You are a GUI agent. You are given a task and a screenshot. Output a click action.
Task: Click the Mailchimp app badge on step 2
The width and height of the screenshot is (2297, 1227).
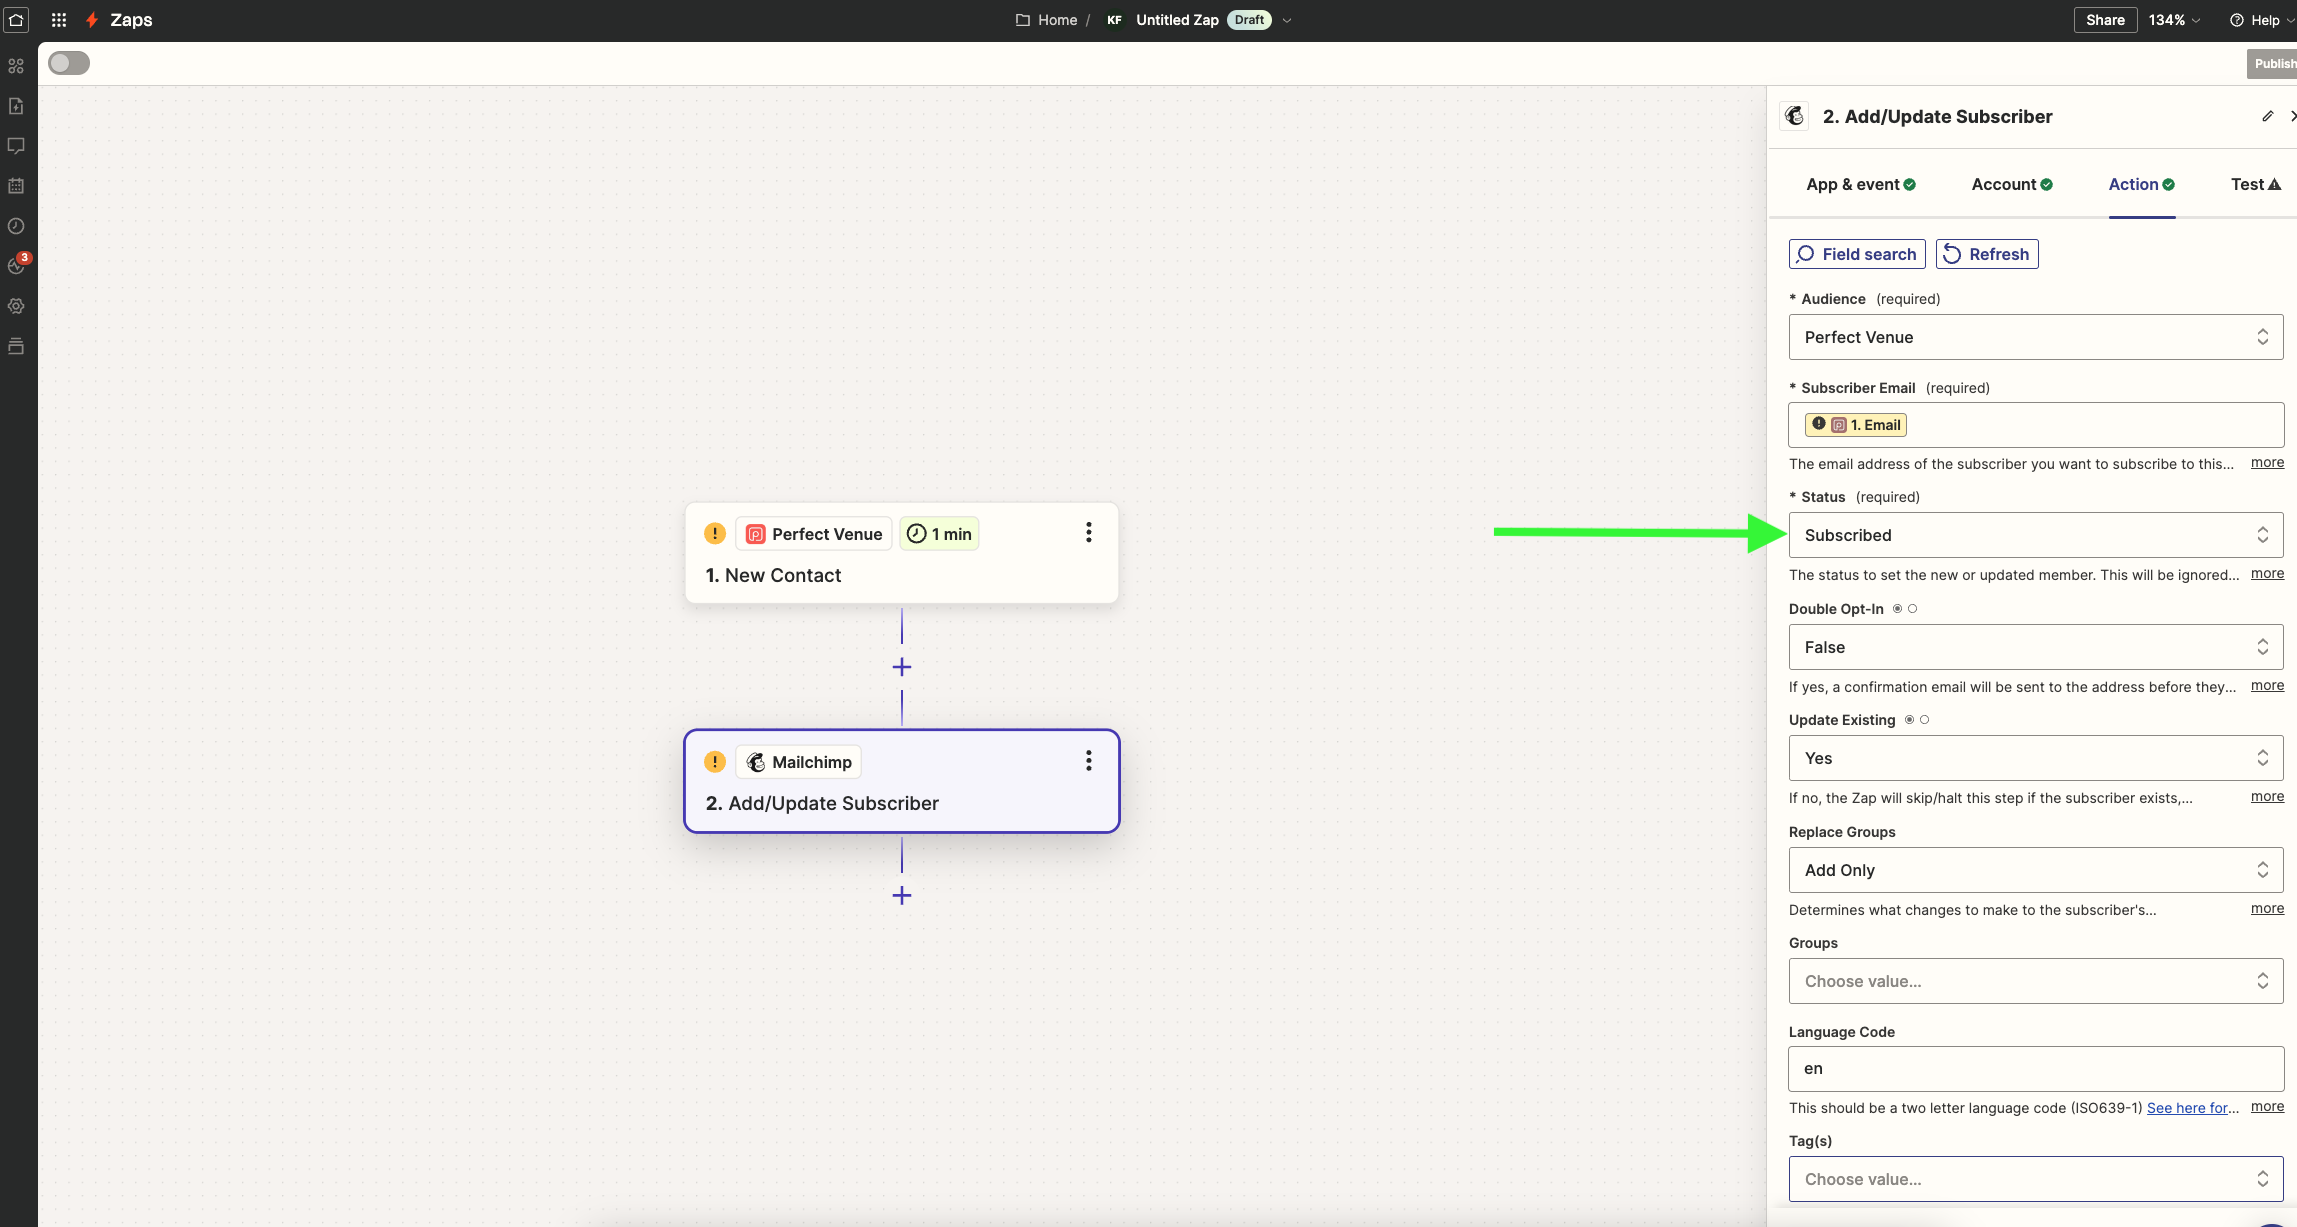(x=799, y=762)
